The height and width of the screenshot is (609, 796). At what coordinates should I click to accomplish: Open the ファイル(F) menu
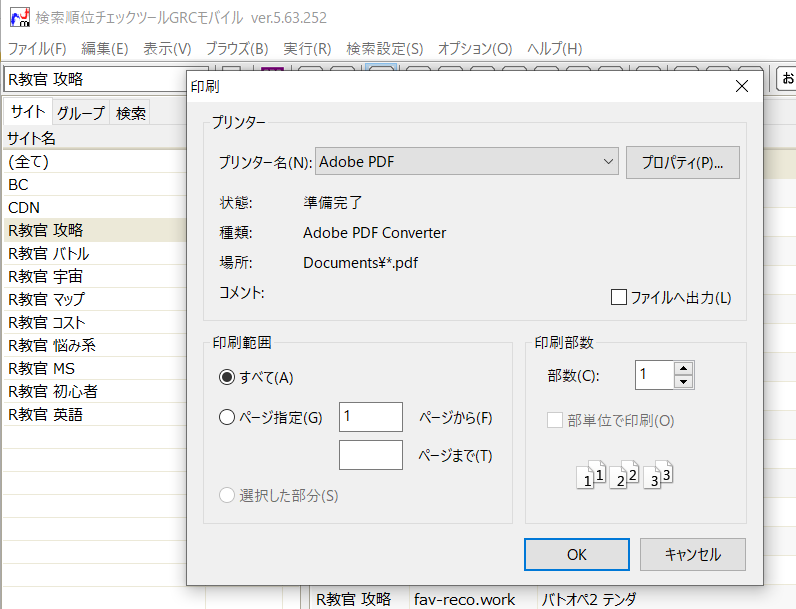pos(37,48)
